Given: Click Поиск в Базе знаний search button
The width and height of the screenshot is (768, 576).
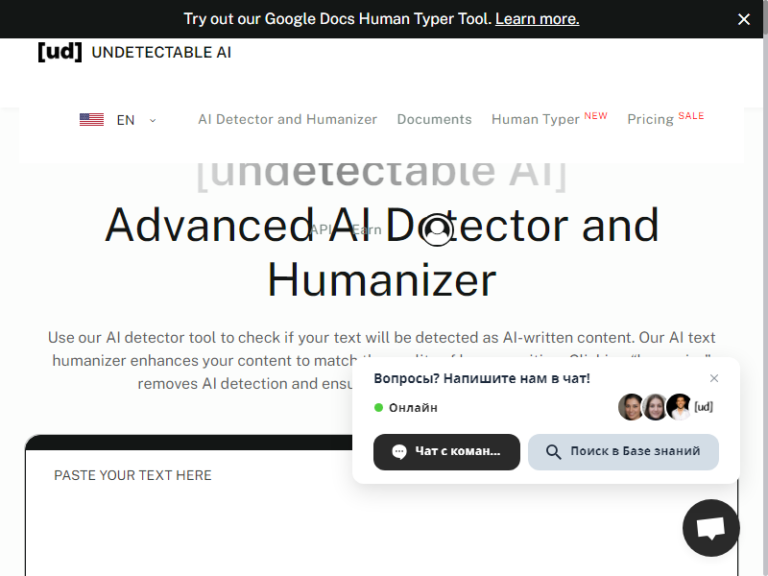Looking at the screenshot, I should (x=623, y=452).
